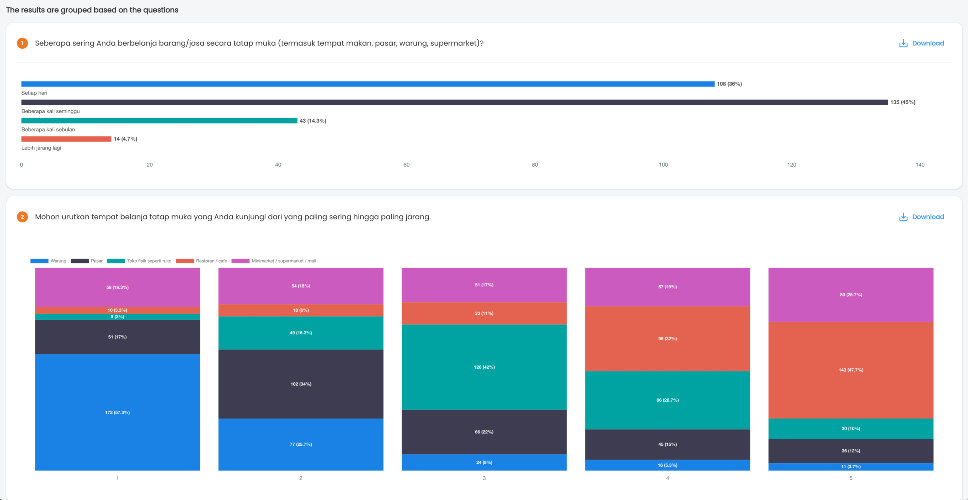The height and width of the screenshot is (500, 968).
Task: Select rank 3 teal '126 (42%)' segment
Action: 484,367
